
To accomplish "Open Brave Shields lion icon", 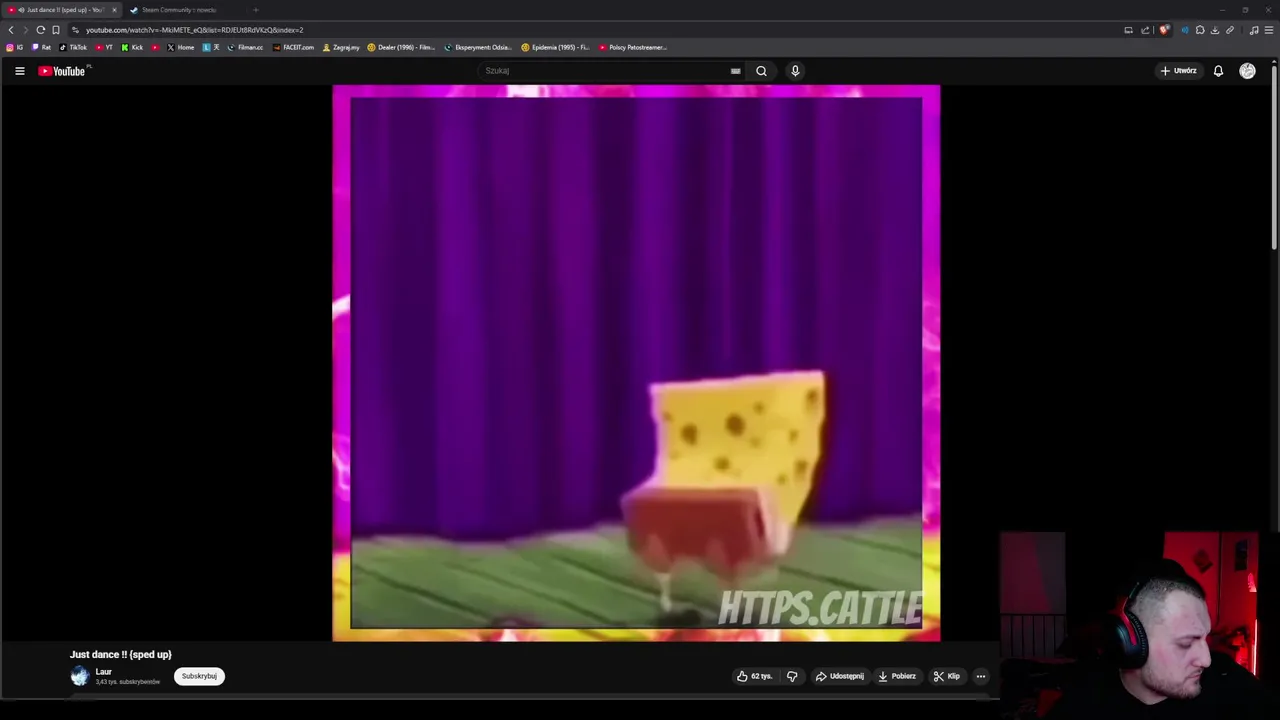I will pyautogui.click(x=1164, y=30).
